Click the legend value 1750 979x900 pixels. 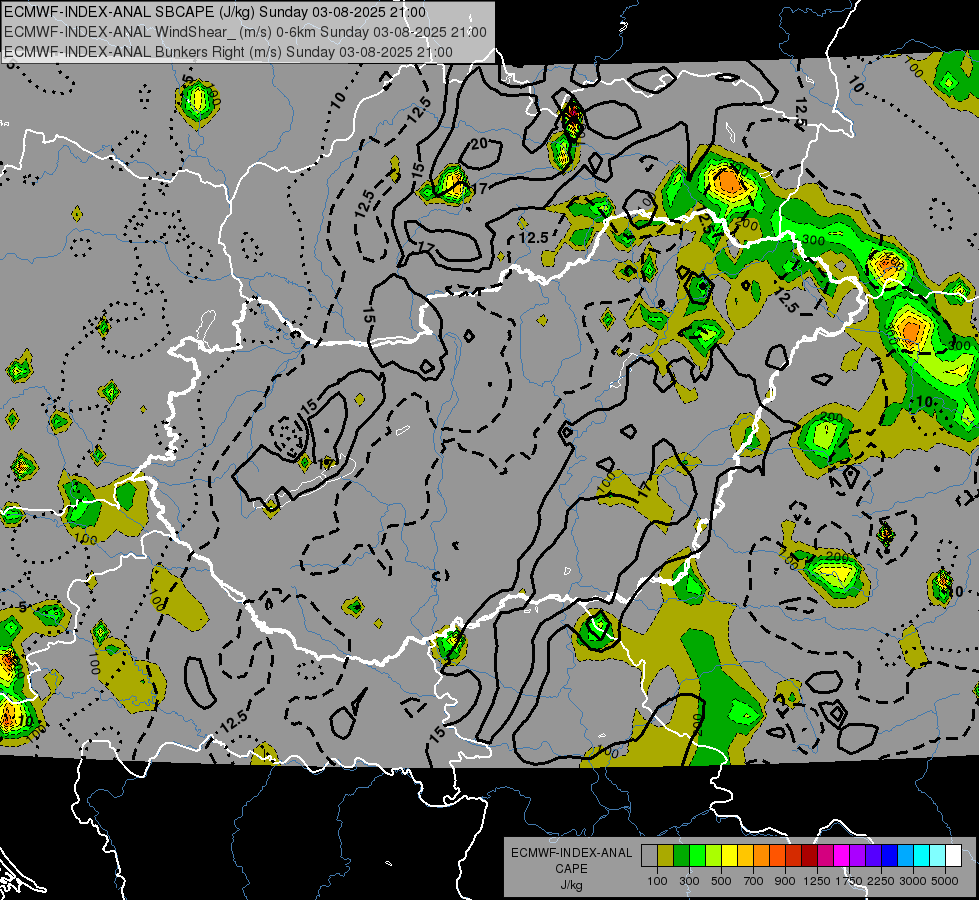tap(849, 881)
